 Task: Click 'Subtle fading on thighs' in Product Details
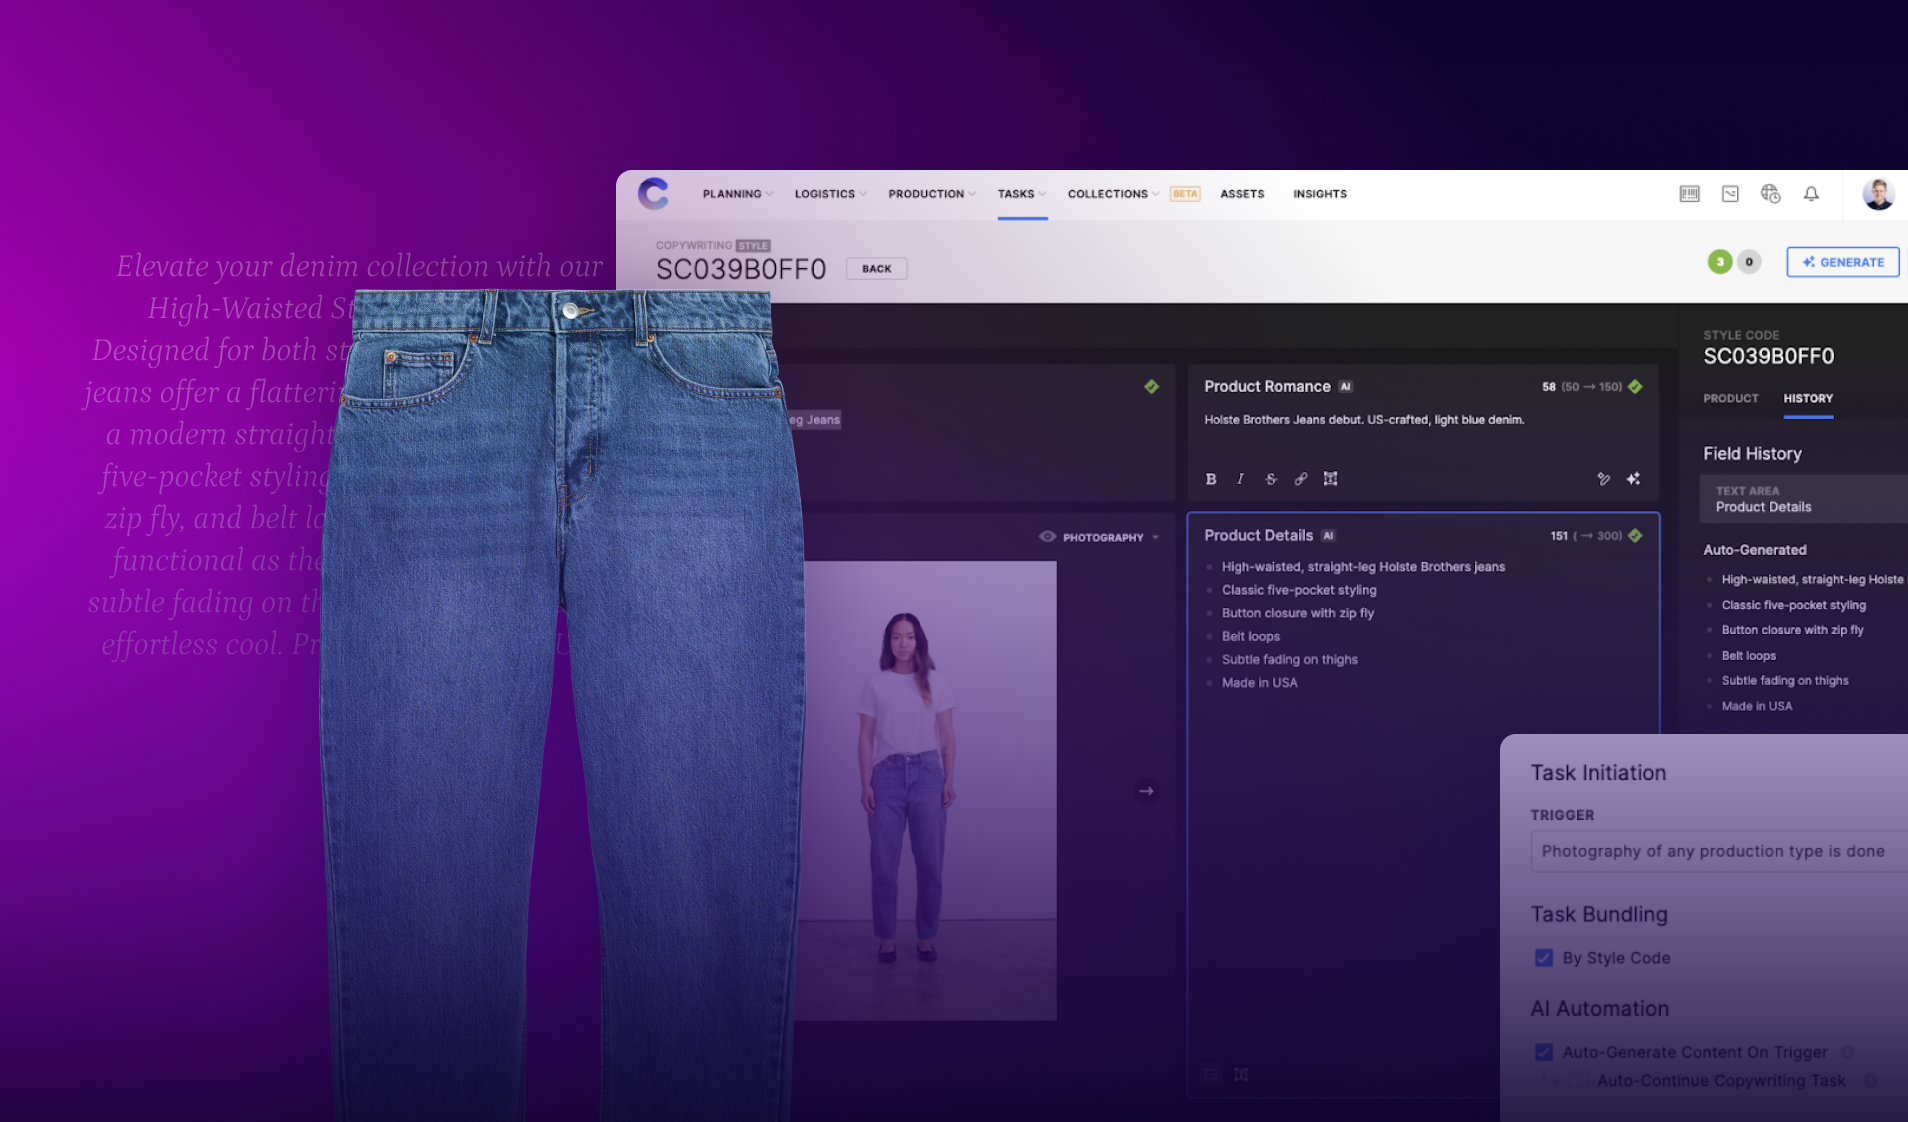(1289, 660)
